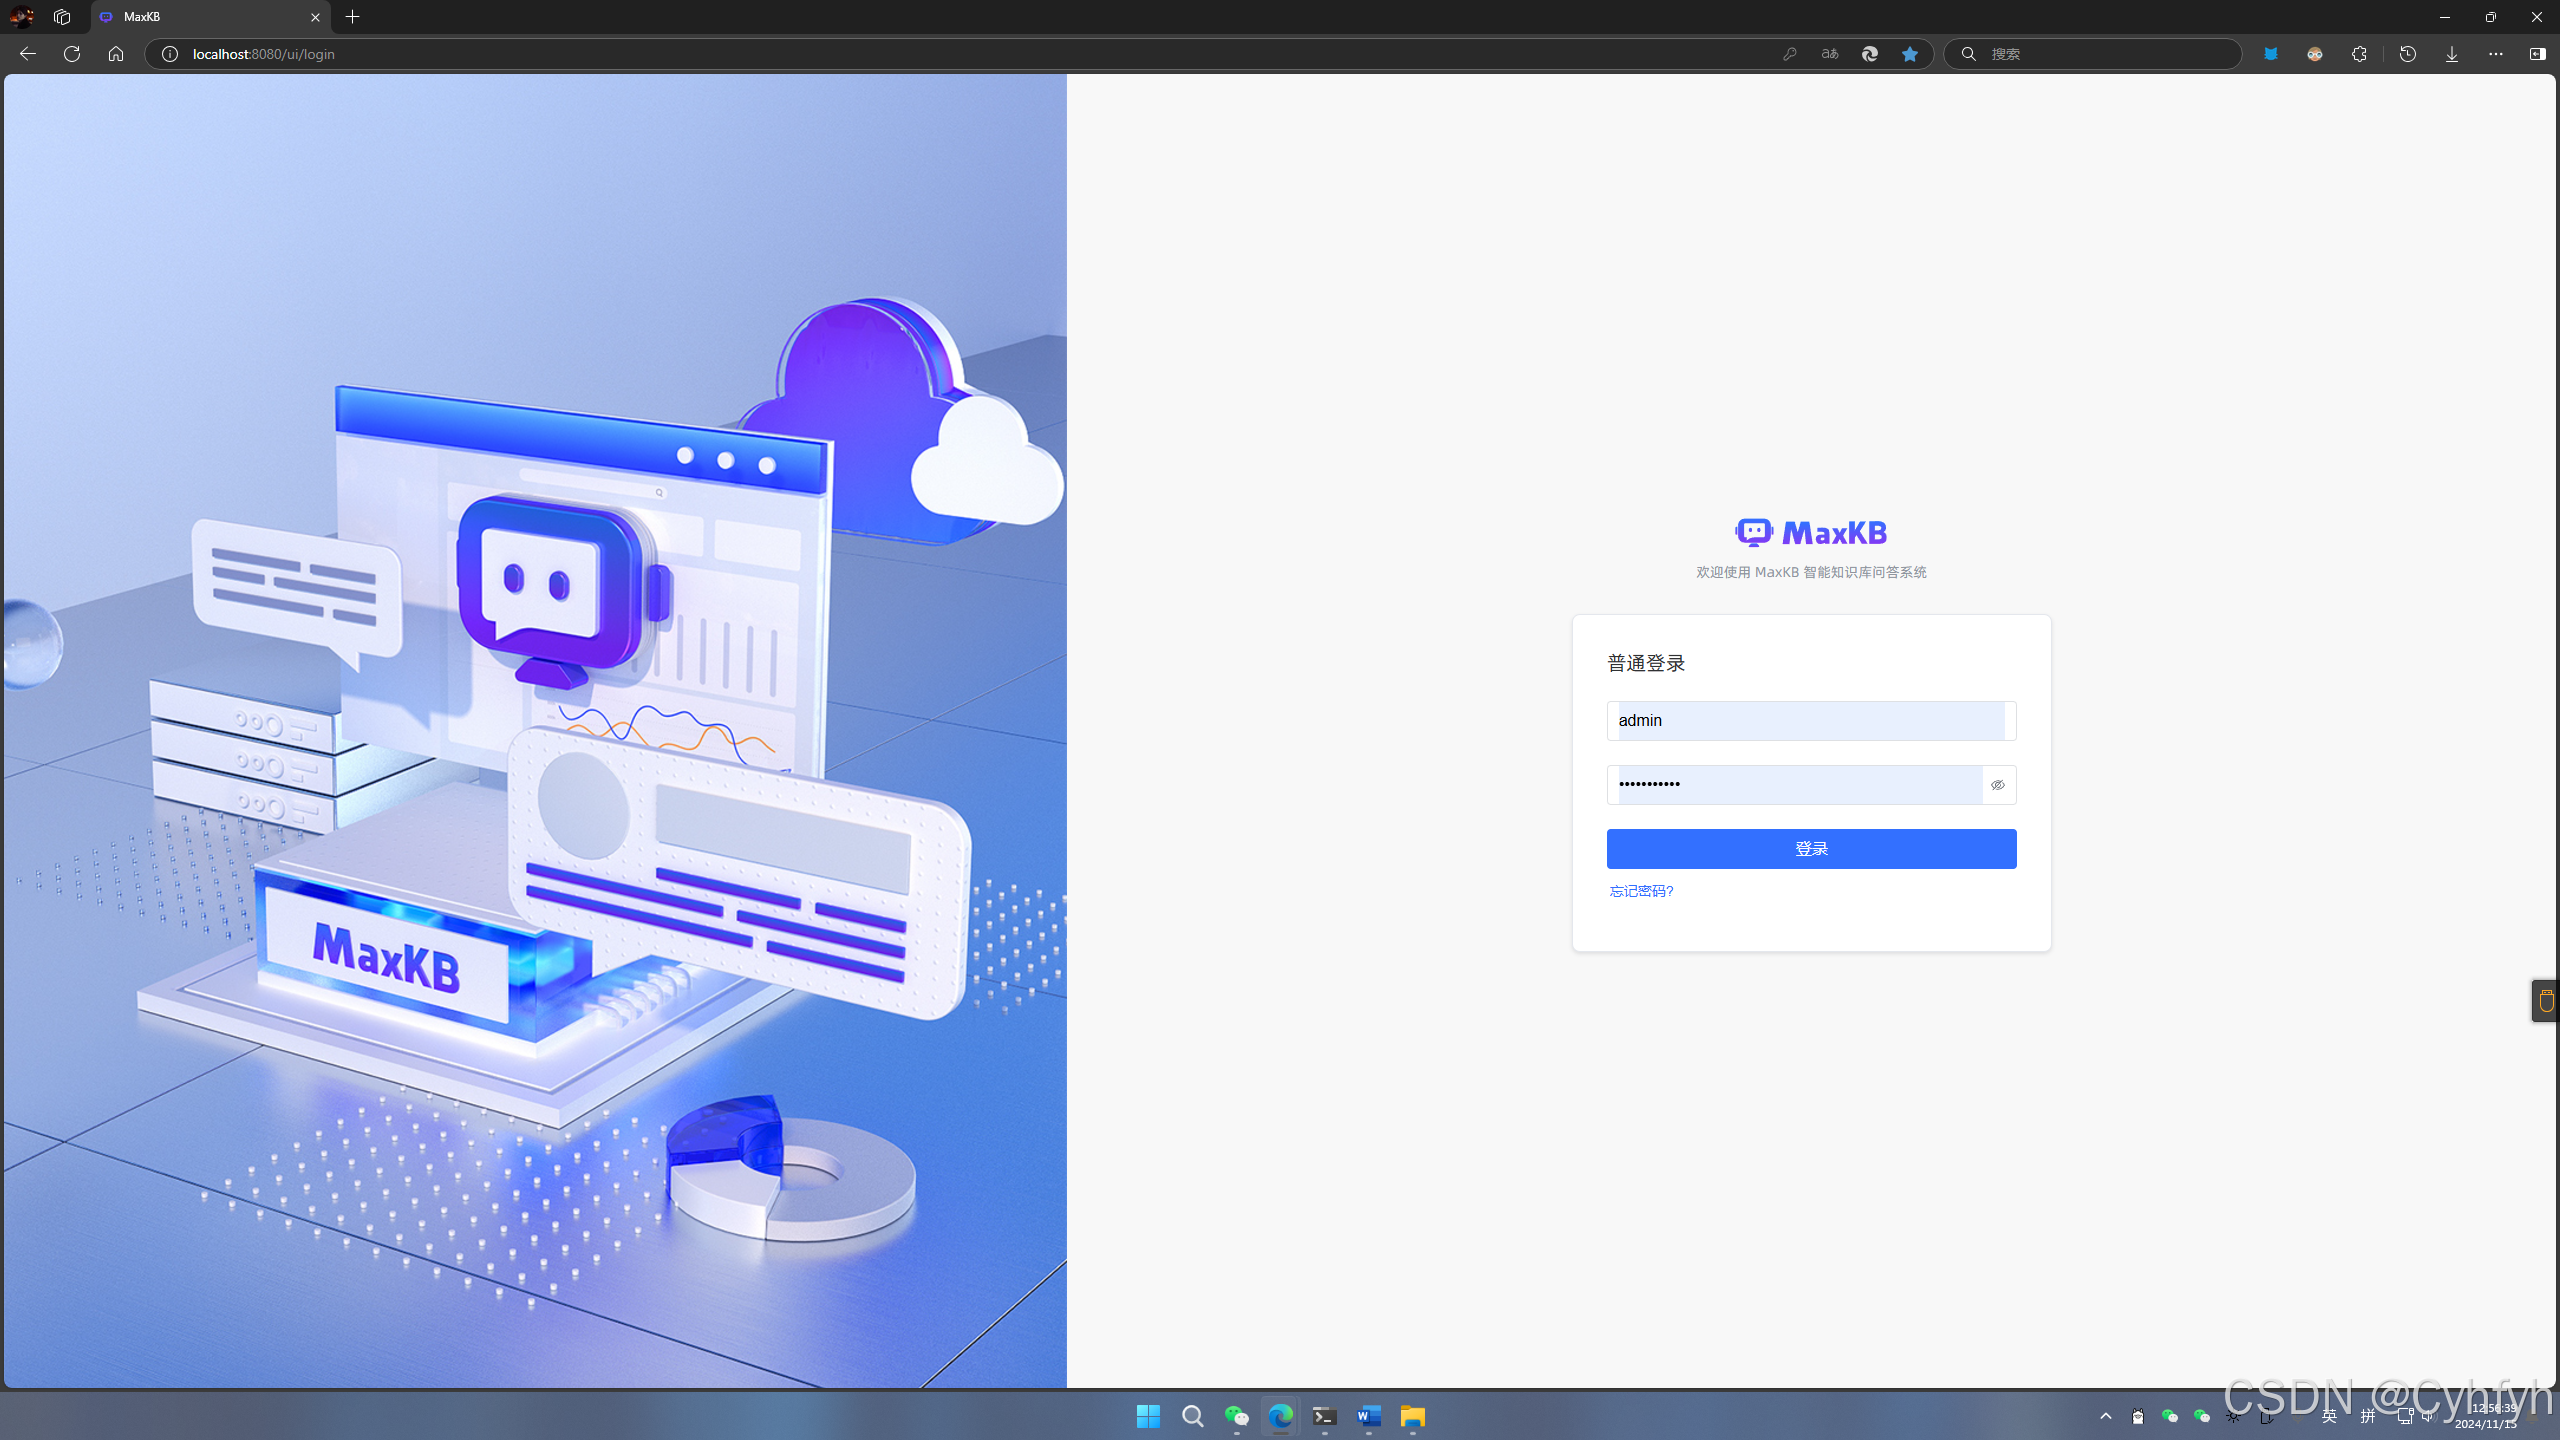Open the blue bird extension icon
The image size is (2560, 1440).
click(2271, 54)
